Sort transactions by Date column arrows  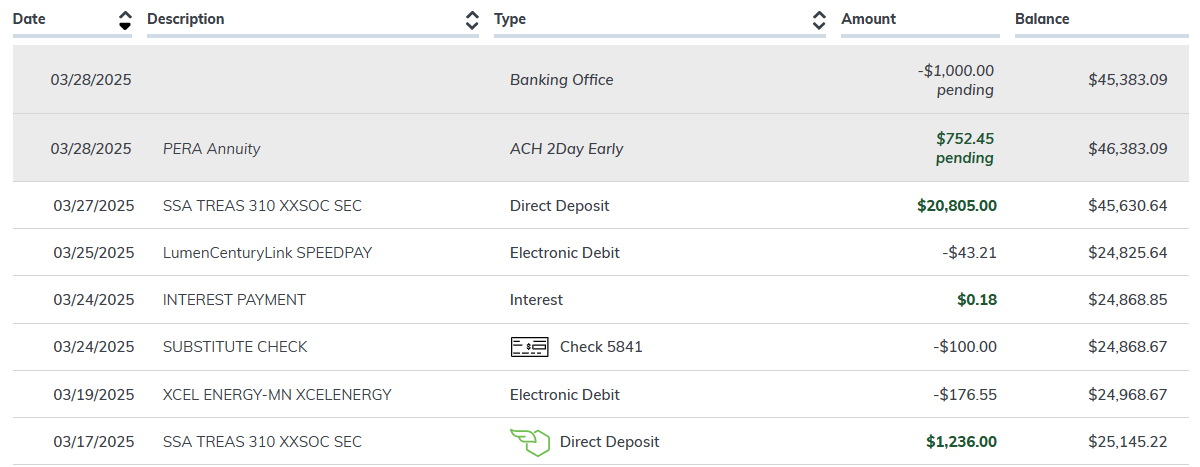click(124, 20)
